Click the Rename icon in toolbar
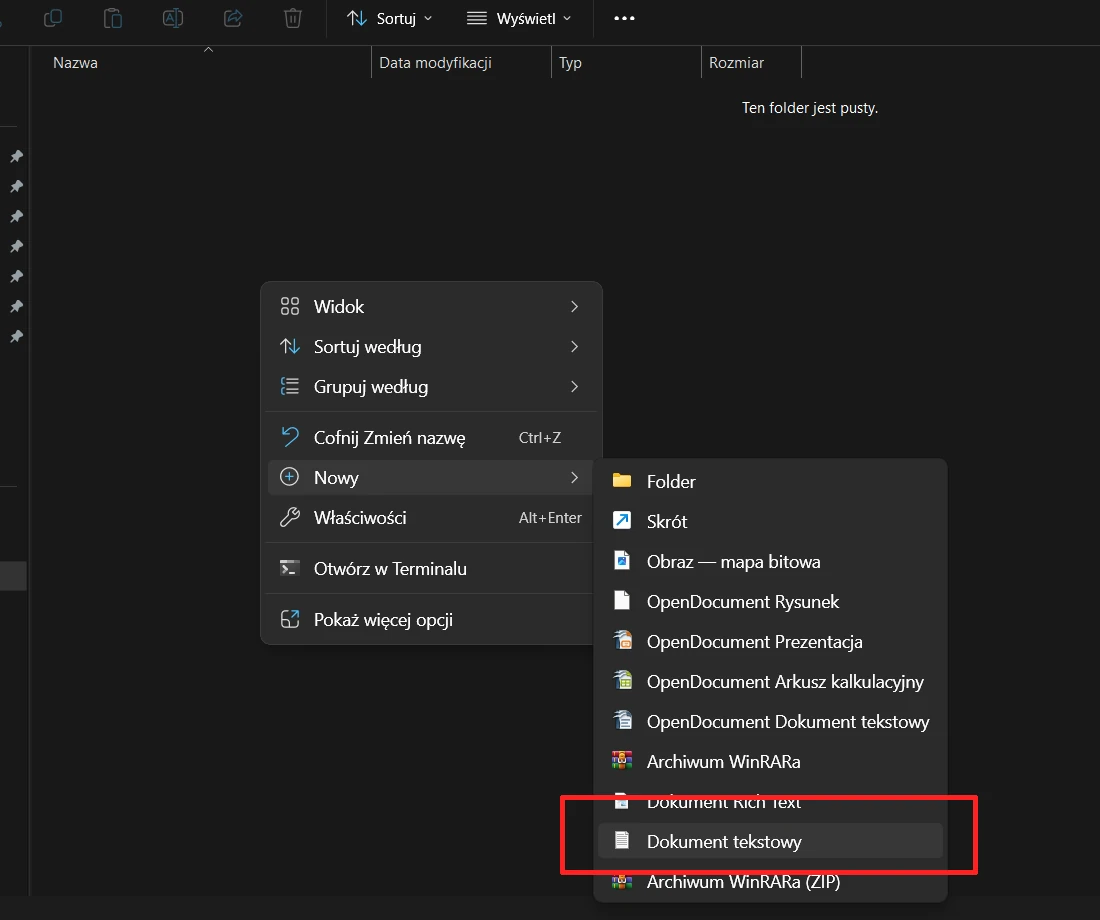The width and height of the screenshot is (1100, 920). 173,18
